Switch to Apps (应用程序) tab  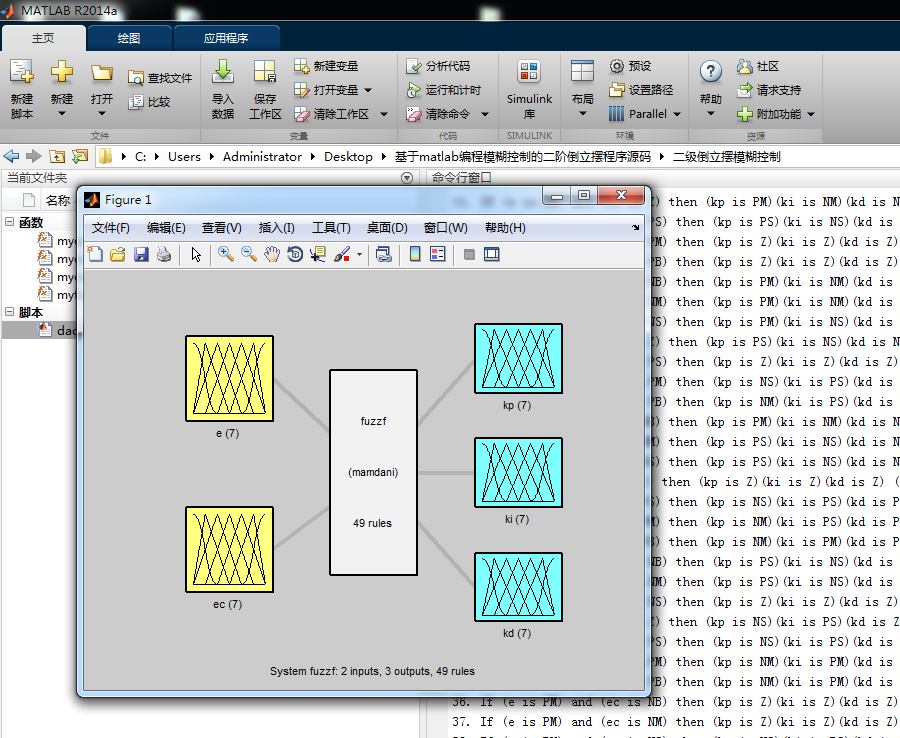click(x=226, y=38)
